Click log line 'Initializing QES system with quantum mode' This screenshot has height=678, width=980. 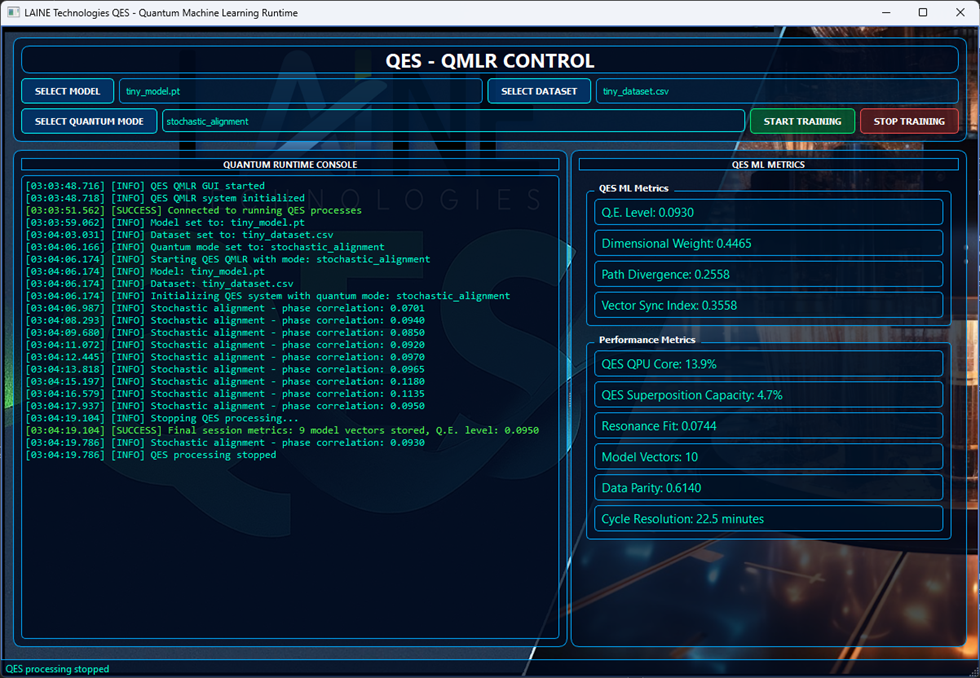point(268,296)
